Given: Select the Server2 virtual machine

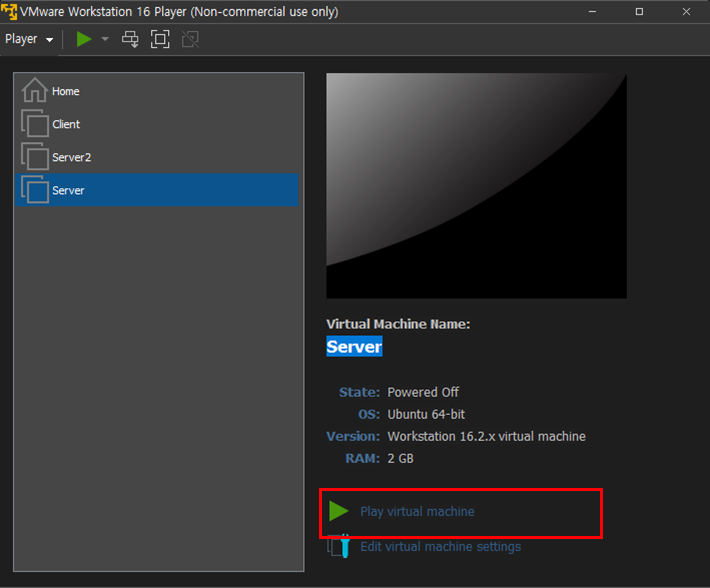Looking at the screenshot, I should 157,157.
